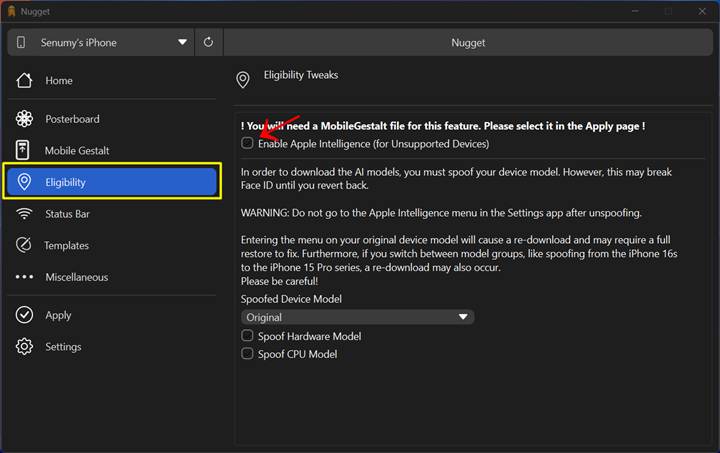720x453 pixels.
Task: Click the Nugget app icon in title bar
Action: point(11,11)
